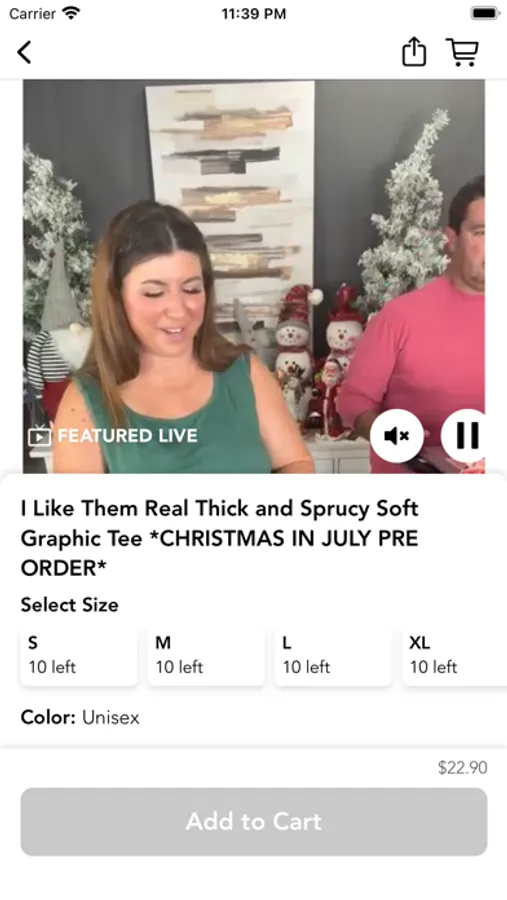
Task: Tap the FEATURED LIVE label text
Action: coord(127,436)
